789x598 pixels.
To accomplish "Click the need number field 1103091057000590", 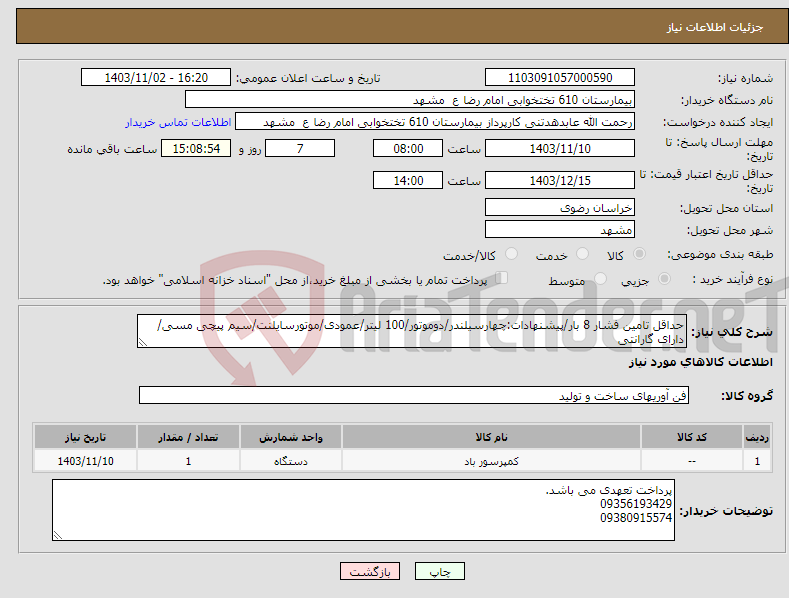I will pos(560,78).
